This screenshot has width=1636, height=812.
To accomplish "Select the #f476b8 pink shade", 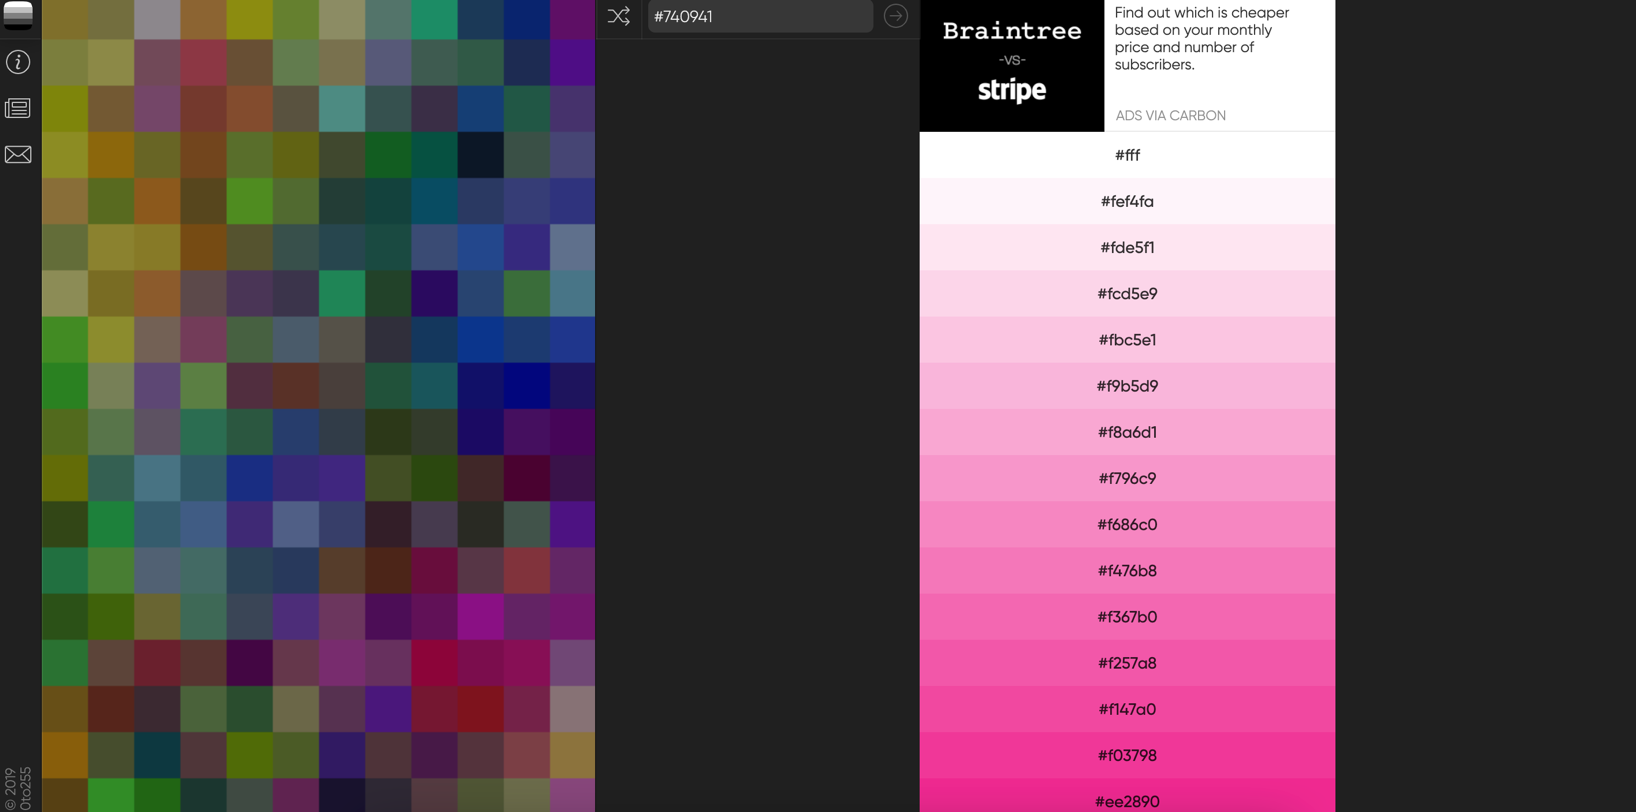I will (x=1127, y=570).
